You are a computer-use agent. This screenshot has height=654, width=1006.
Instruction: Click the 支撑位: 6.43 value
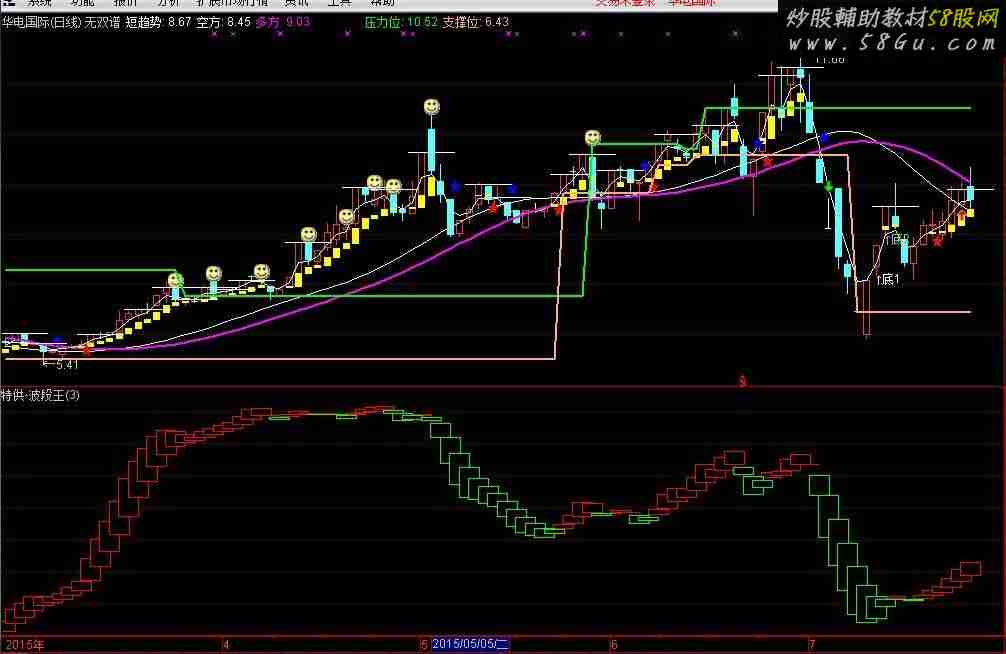475,22
